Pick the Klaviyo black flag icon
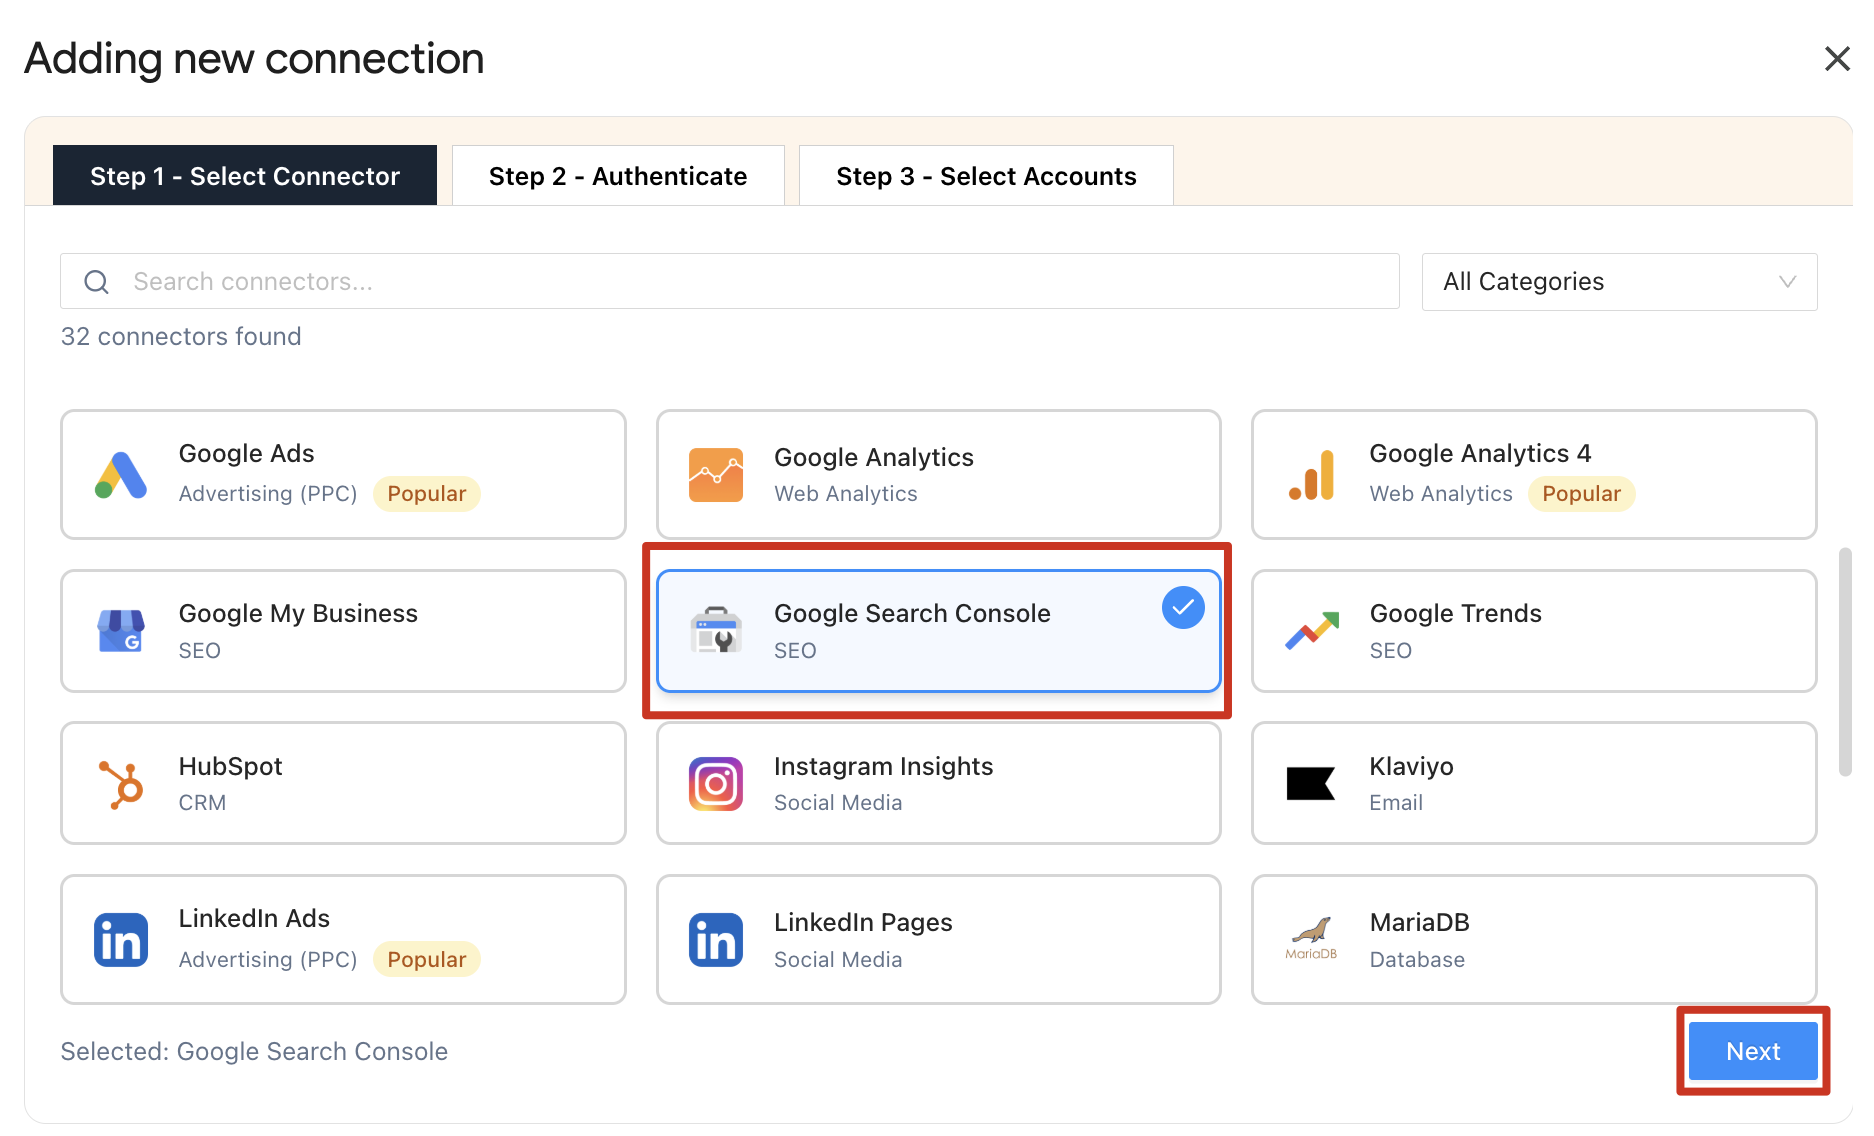Viewport: 1874px width, 1136px height. coord(1311,784)
